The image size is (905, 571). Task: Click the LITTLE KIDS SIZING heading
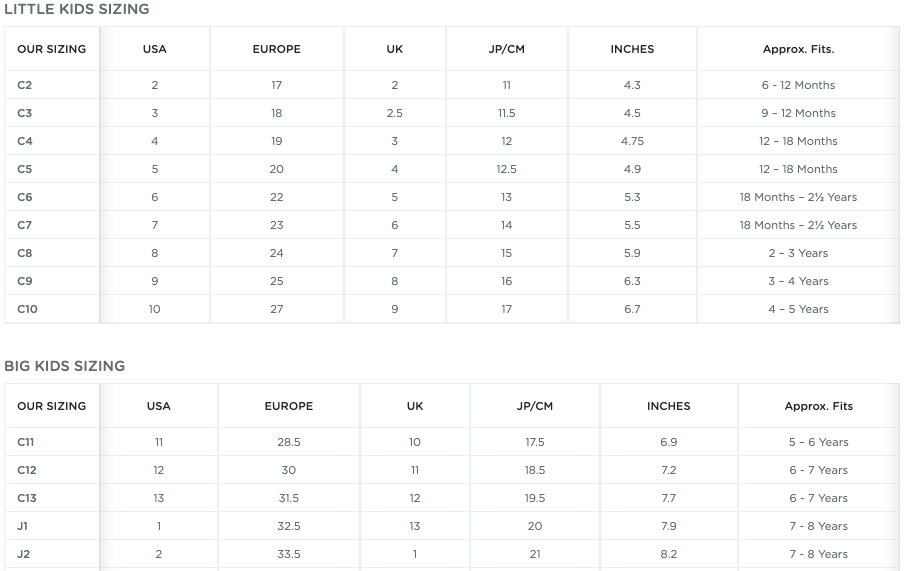(77, 9)
